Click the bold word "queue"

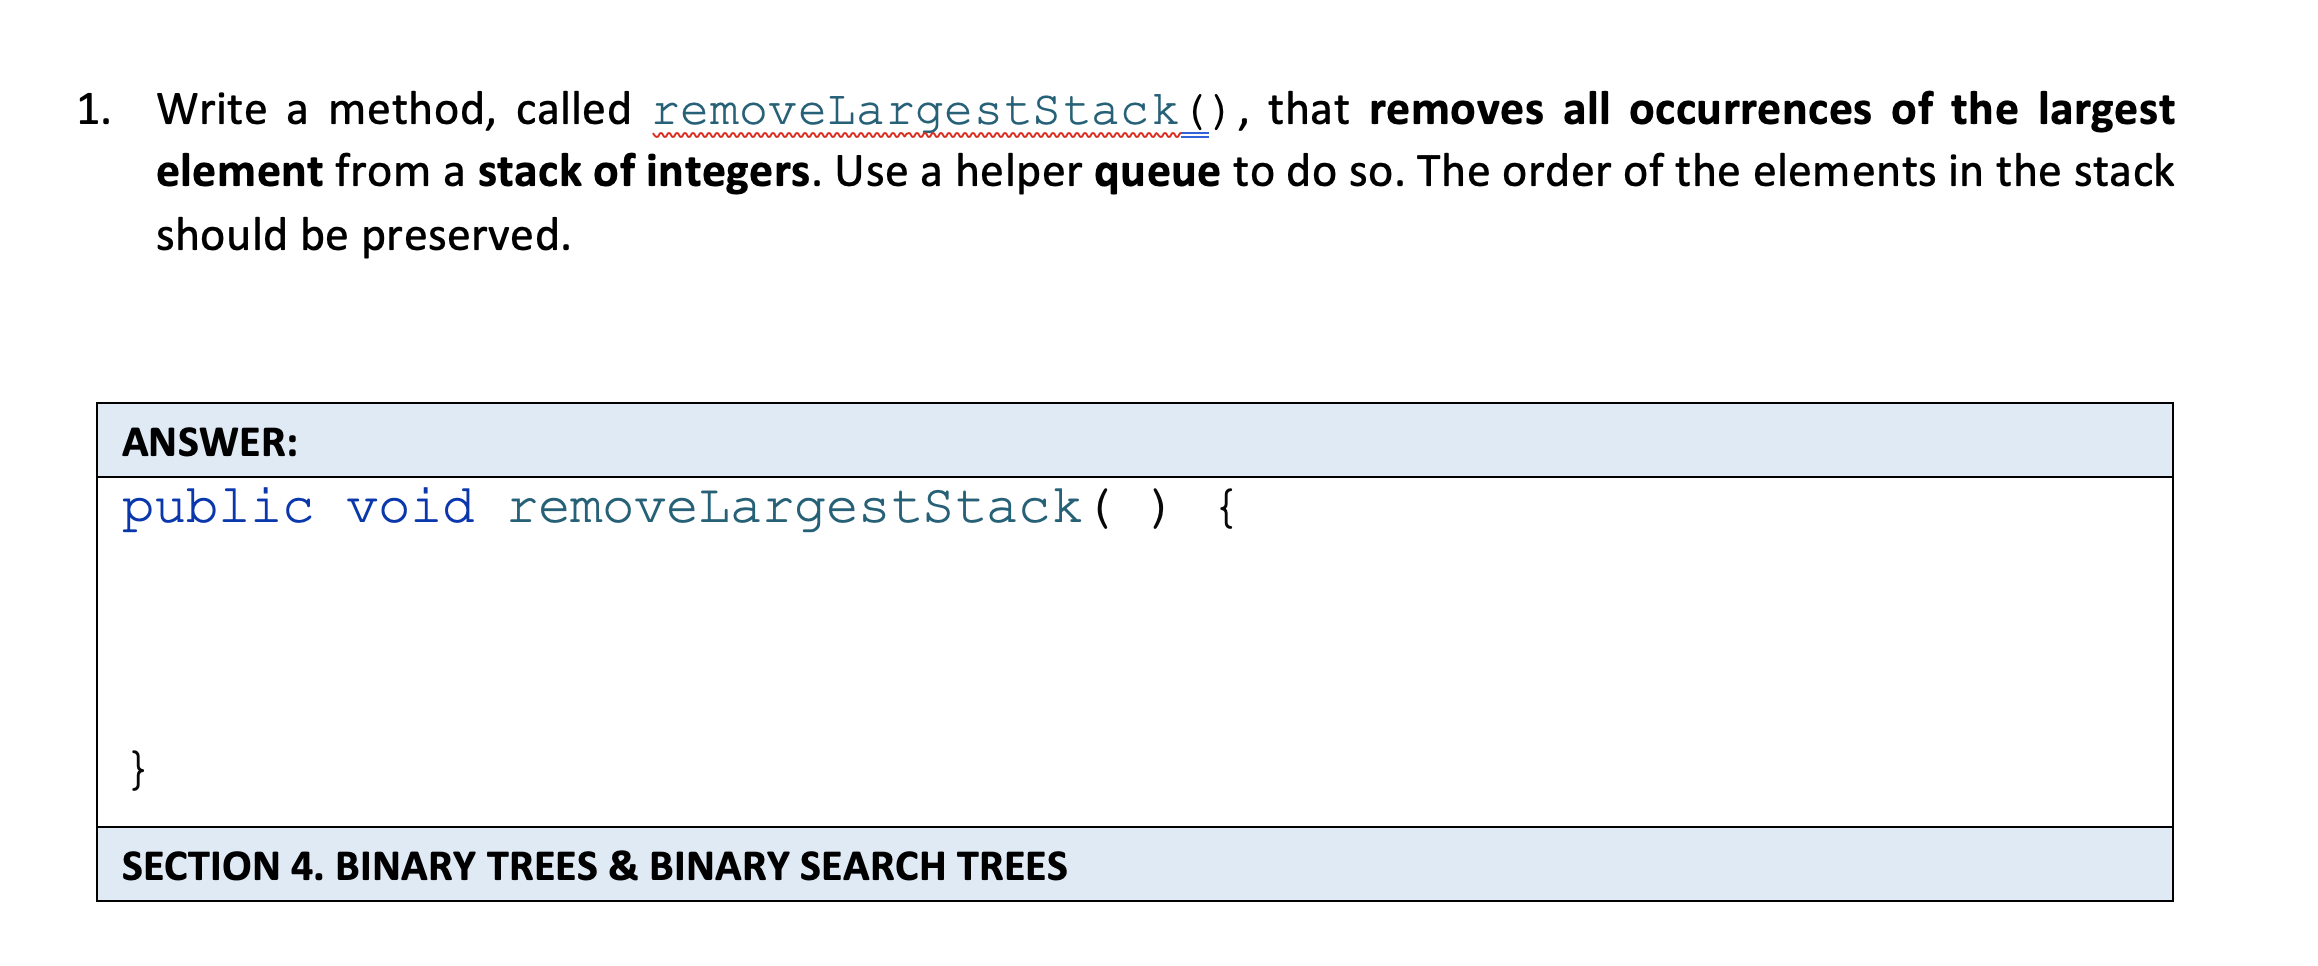(x=1157, y=174)
